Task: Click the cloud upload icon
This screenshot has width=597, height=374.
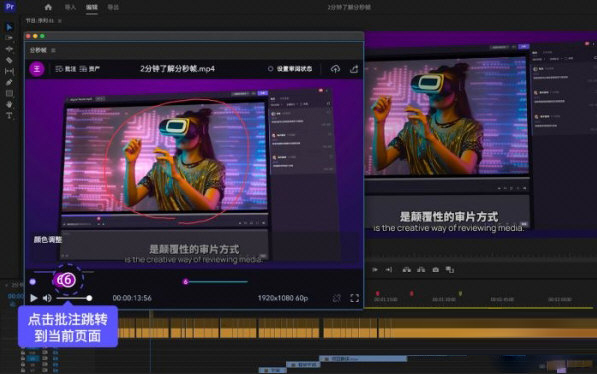Action: click(x=335, y=69)
